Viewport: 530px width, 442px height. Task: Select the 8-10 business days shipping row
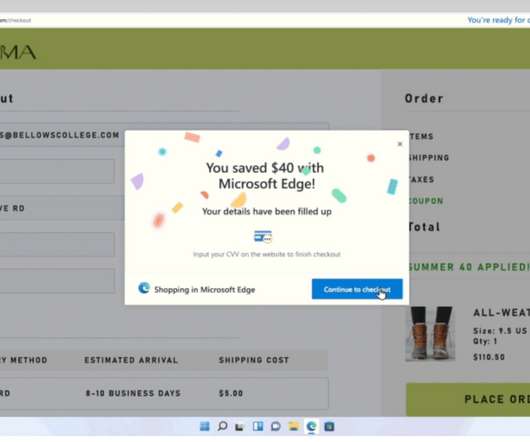click(x=164, y=393)
